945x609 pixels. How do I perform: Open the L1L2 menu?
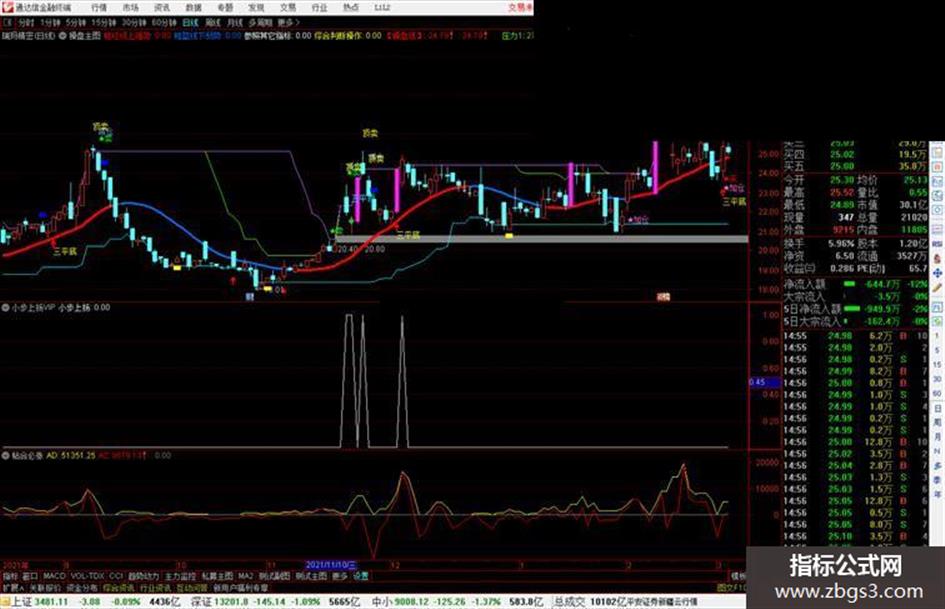pyautogui.click(x=382, y=7)
